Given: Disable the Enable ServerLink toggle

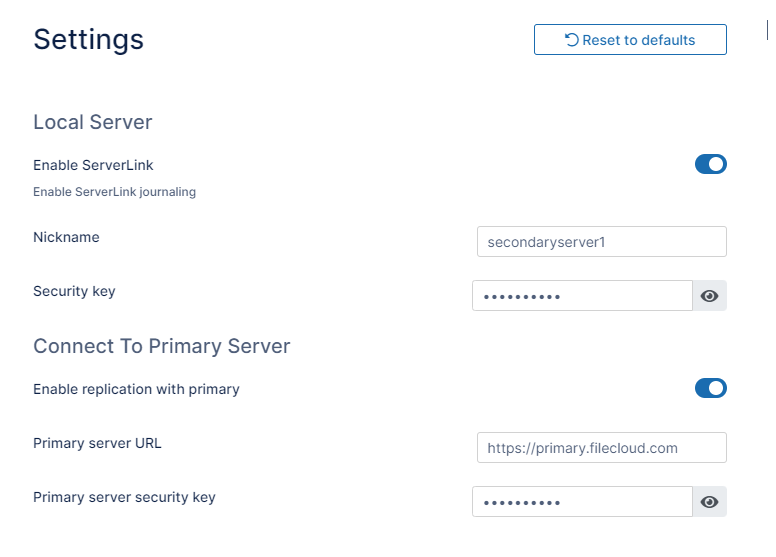Looking at the screenshot, I should [710, 164].
